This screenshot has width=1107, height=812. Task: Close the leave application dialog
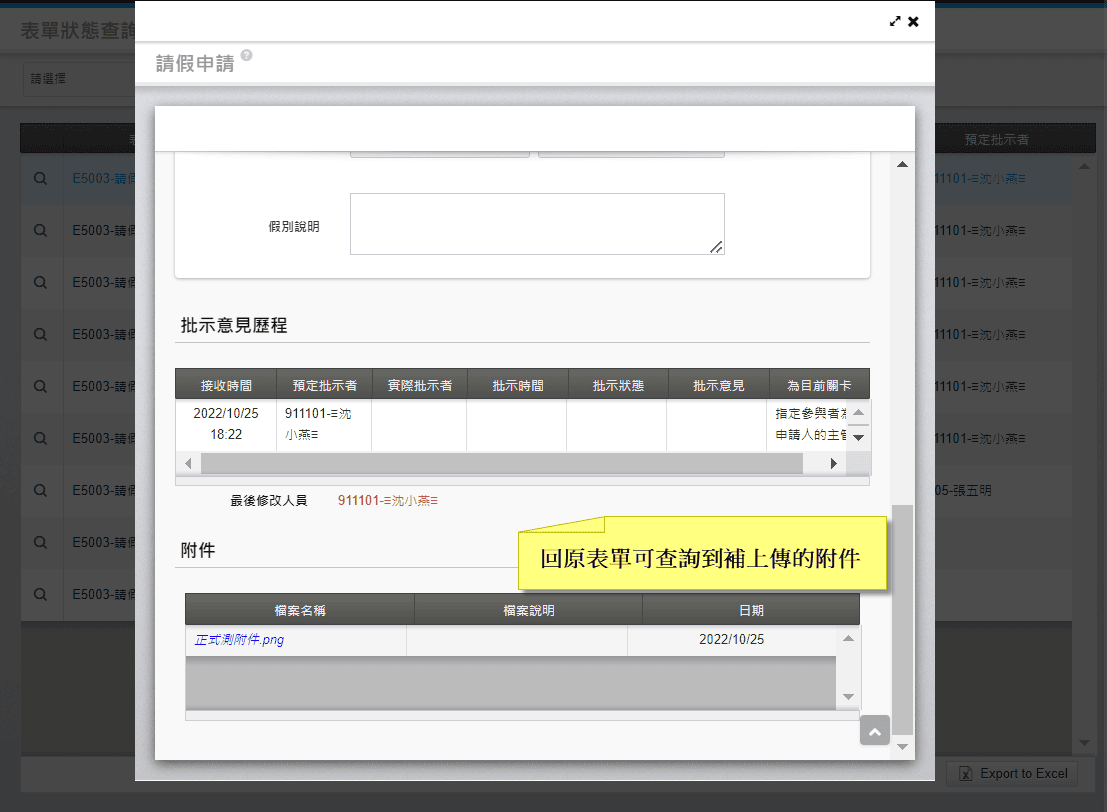pyautogui.click(x=913, y=21)
